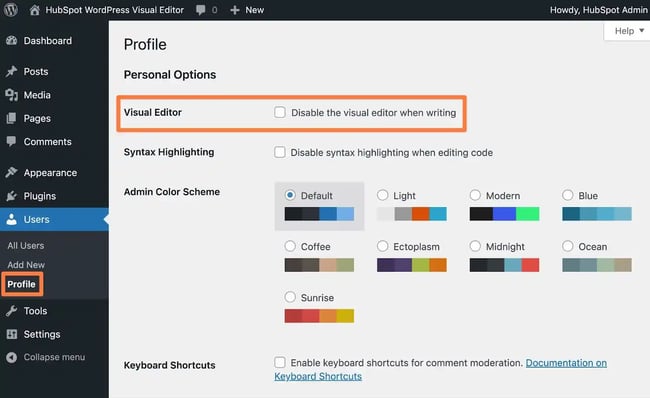Click the Appearance paintbrush icon
This screenshot has width=650, height=398.
click(12, 172)
